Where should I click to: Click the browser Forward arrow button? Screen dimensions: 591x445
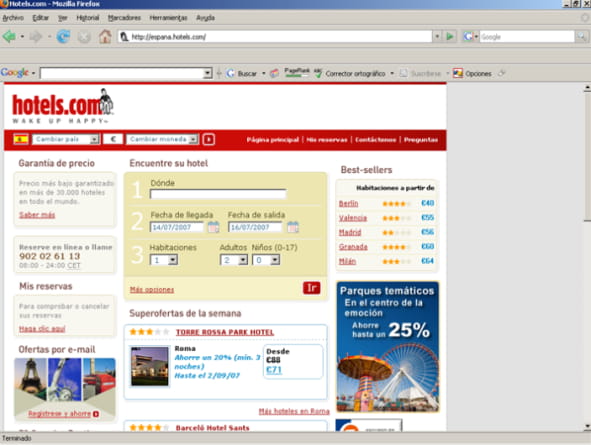35,37
